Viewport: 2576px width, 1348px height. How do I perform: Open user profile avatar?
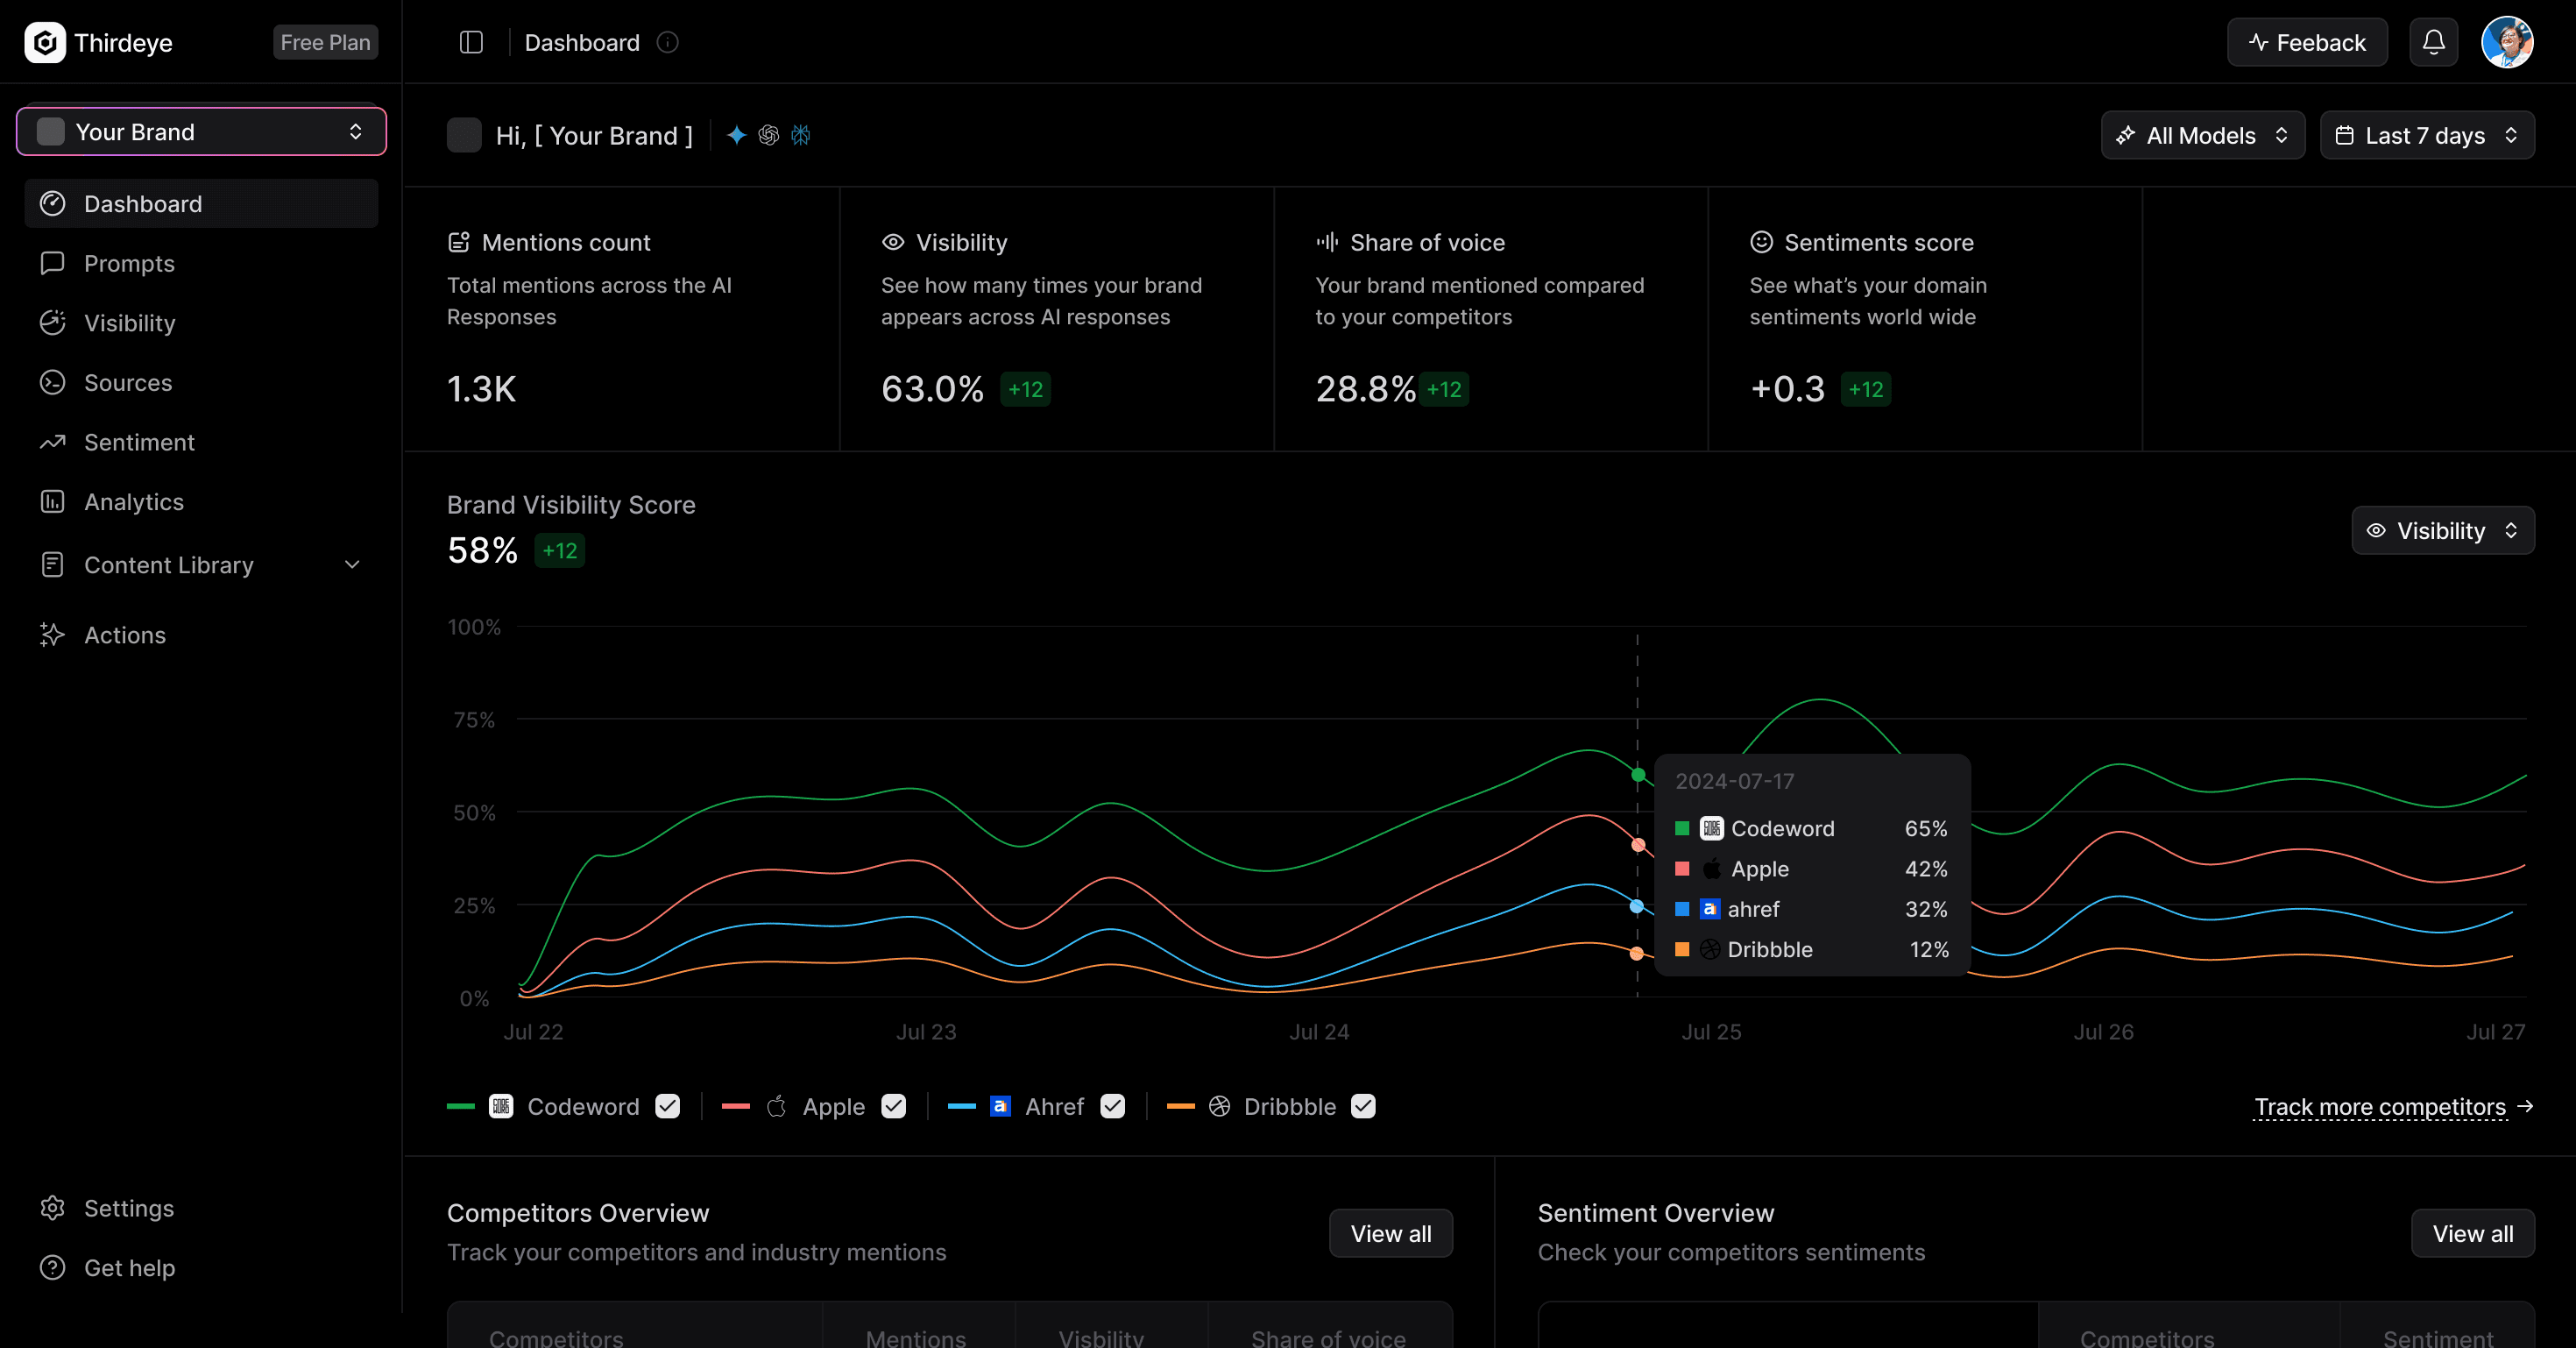tap(2506, 42)
